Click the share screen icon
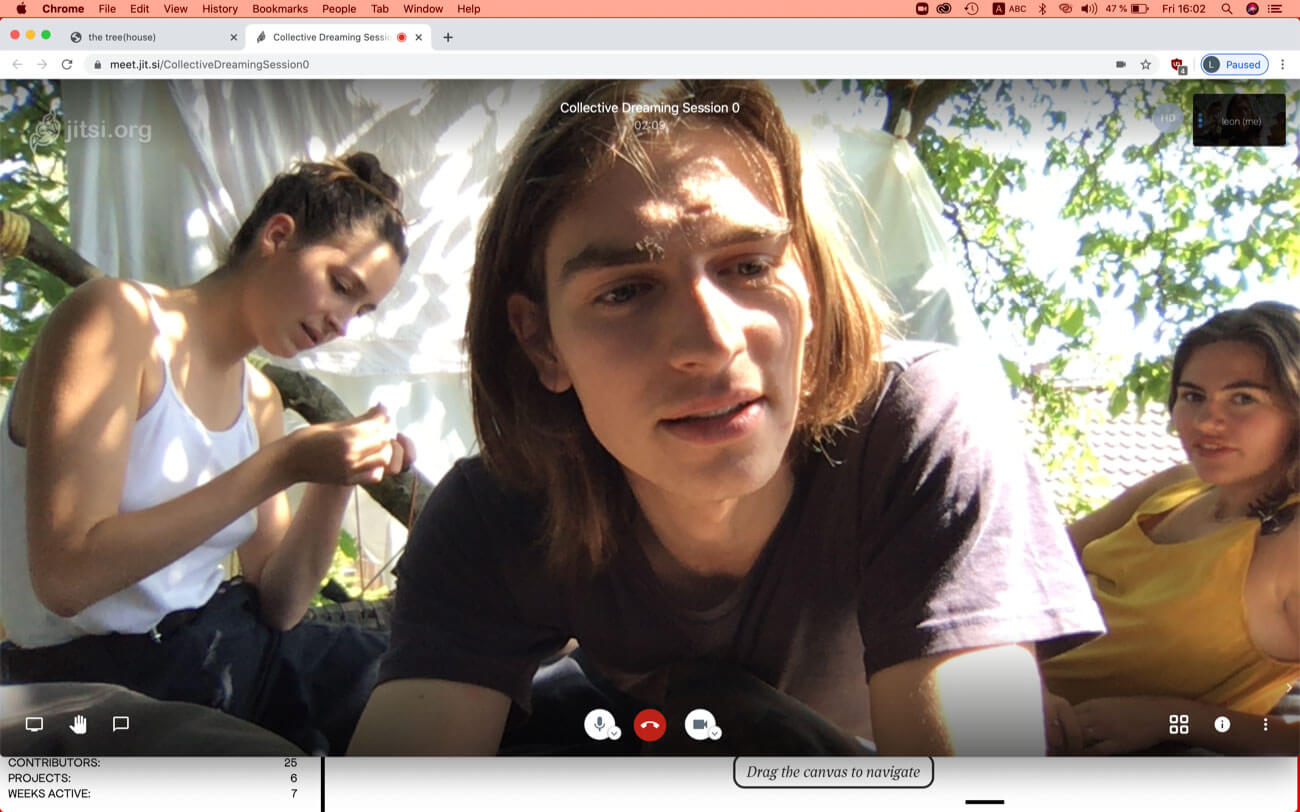The image size is (1300, 812). [34, 724]
